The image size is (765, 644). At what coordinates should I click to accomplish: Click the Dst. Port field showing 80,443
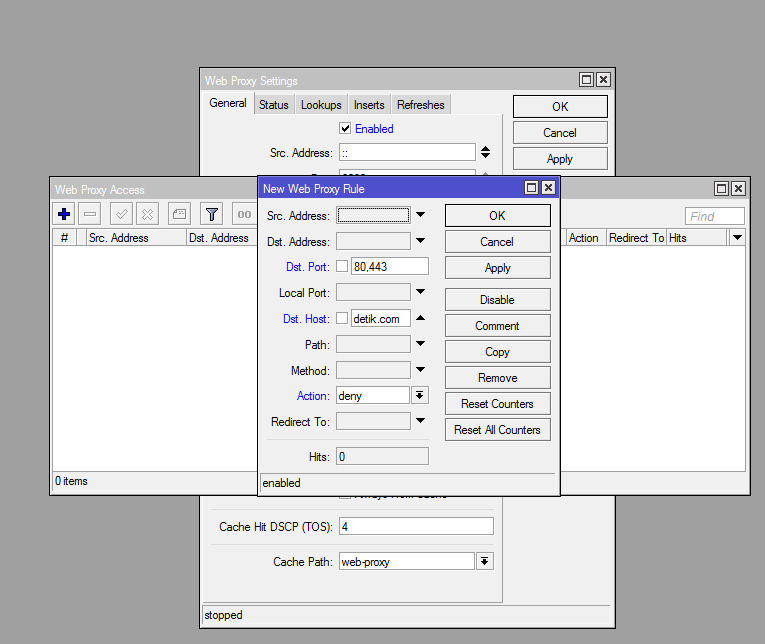[389, 266]
